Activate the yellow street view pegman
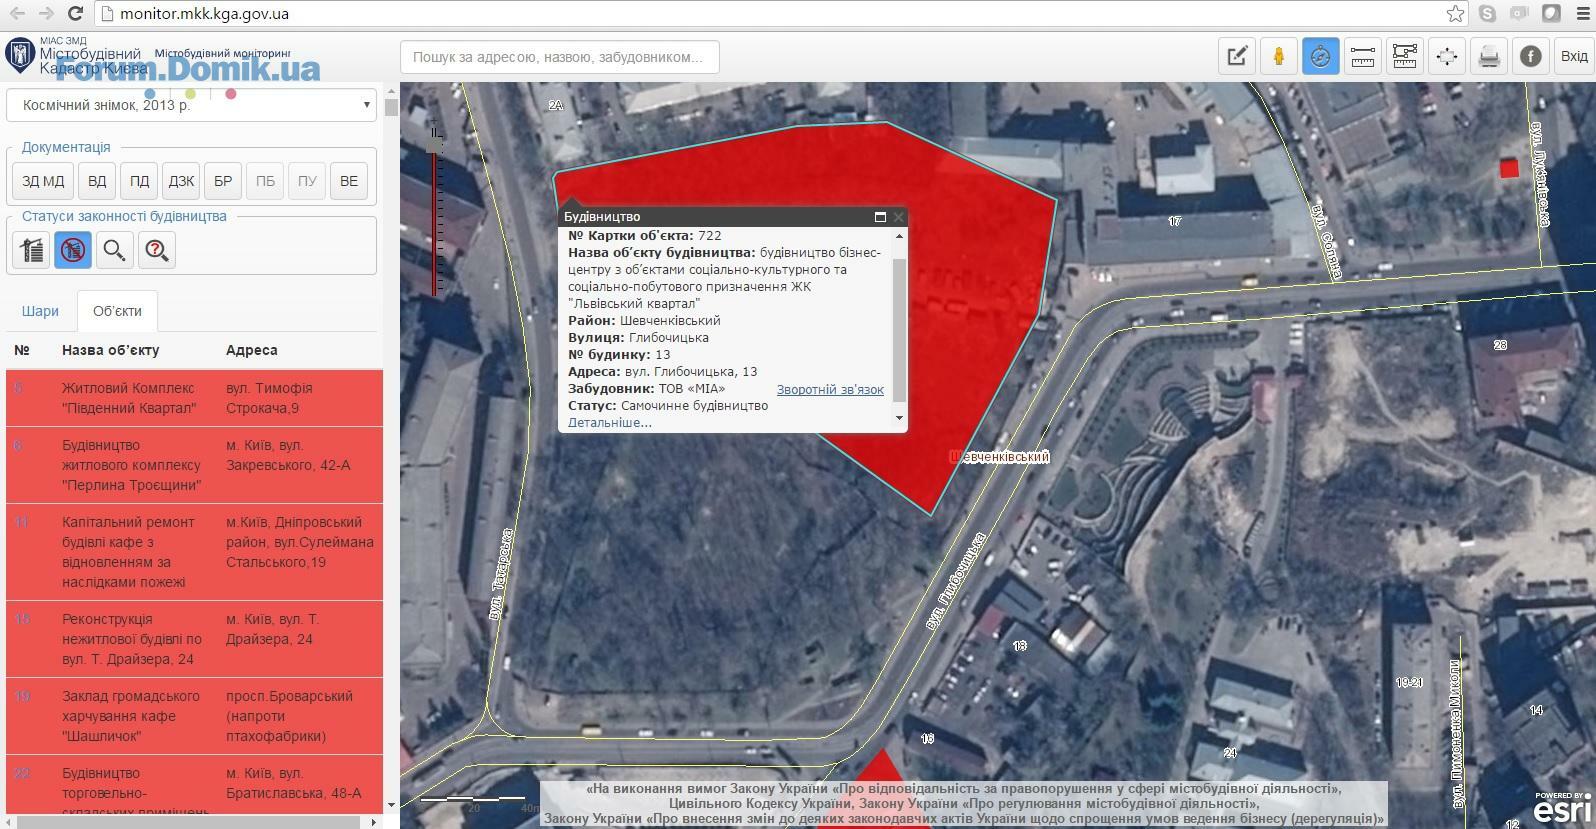The width and height of the screenshot is (1596, 829). [1279, 57]
